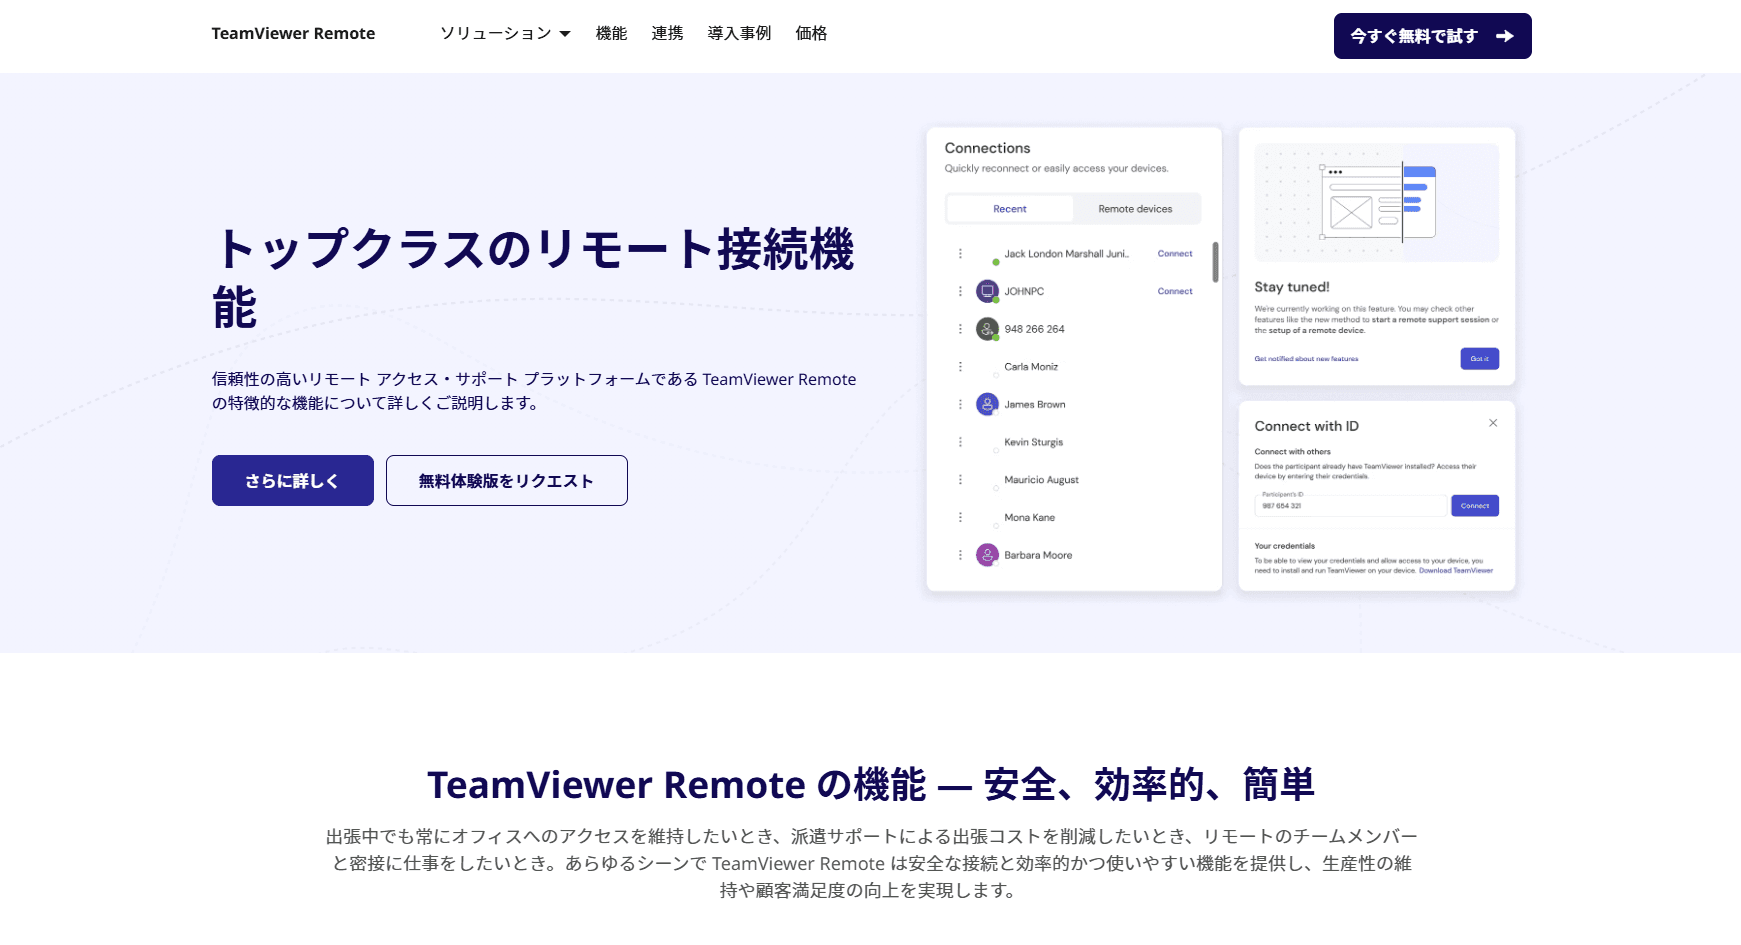Click the さらに詳しく button
This screenshot has height=945, width=1741.
coord(293,481)
